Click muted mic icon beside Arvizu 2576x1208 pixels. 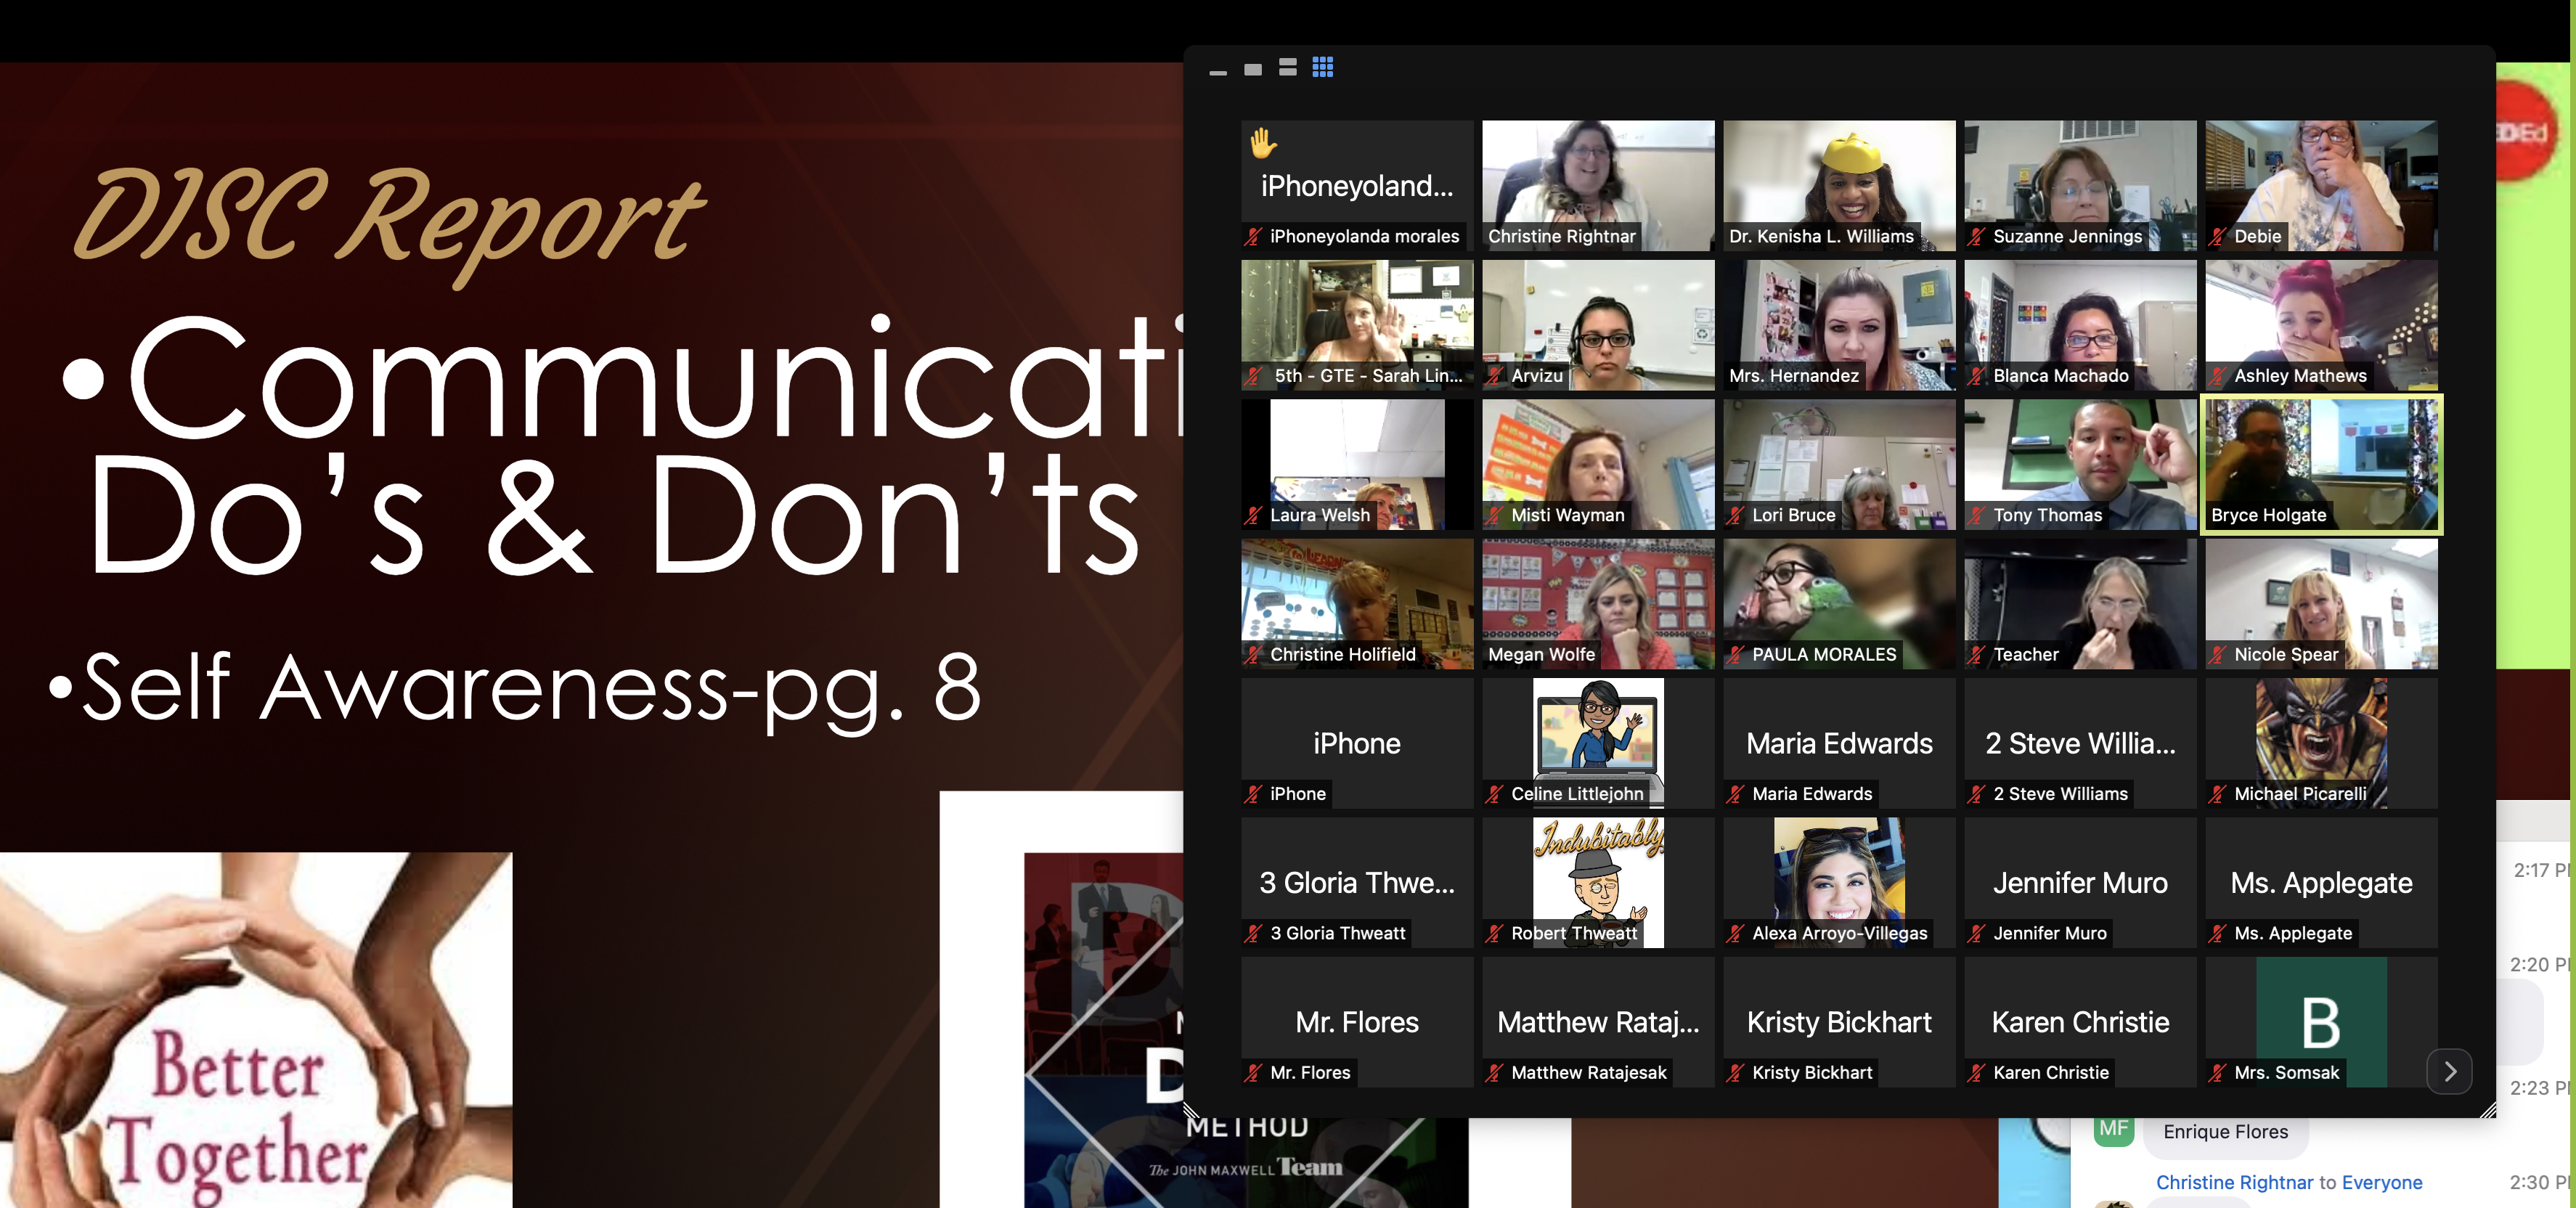coord(1494,376)
